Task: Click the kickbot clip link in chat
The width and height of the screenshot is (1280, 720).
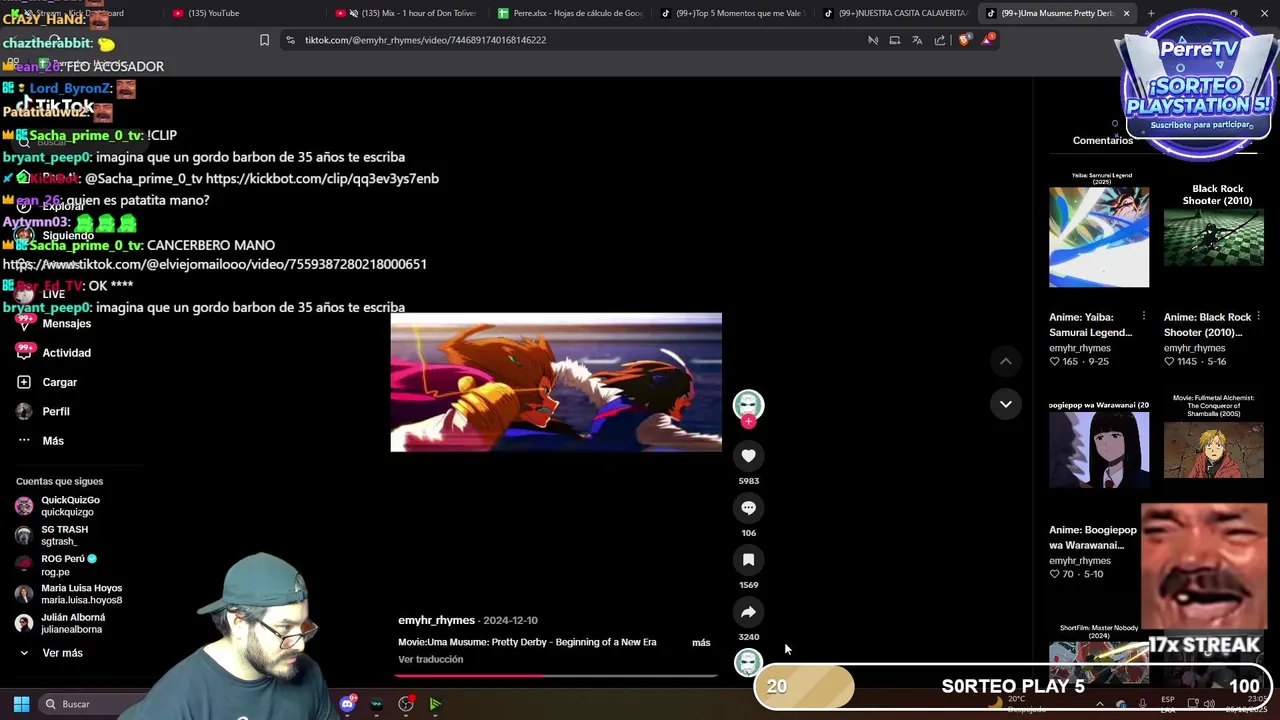Action: point(322,178)
